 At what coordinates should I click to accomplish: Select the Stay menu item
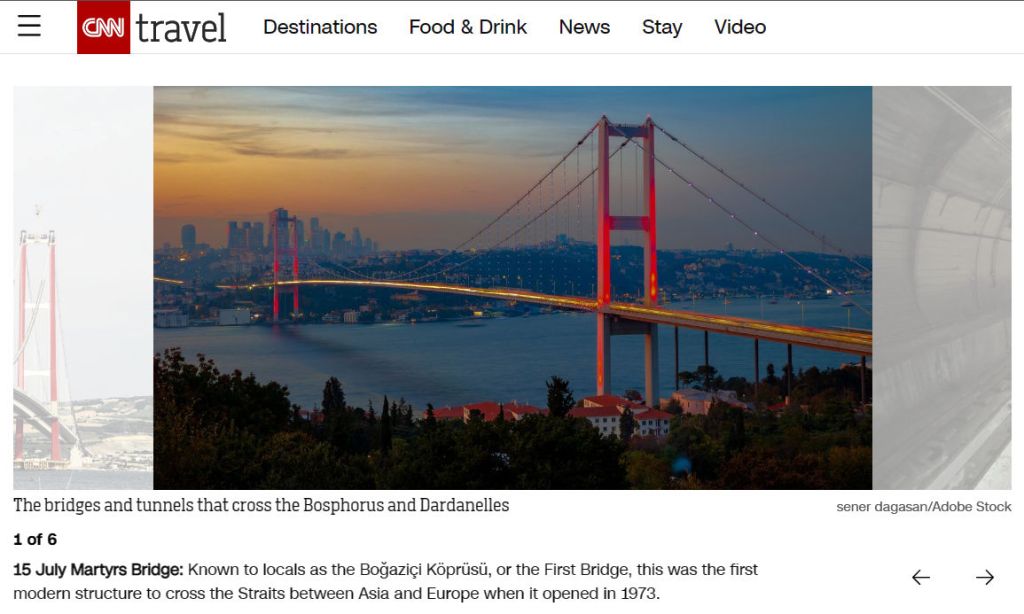[x=662, y=27]
